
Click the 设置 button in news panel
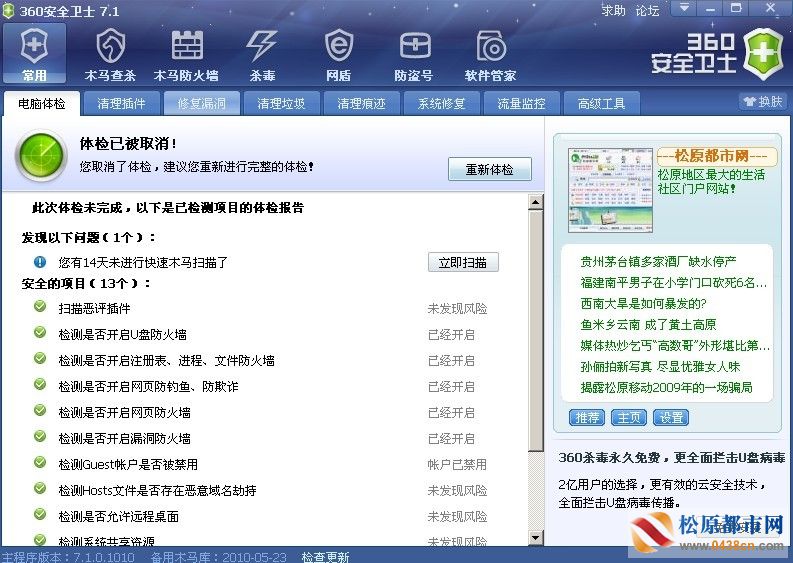671,417
